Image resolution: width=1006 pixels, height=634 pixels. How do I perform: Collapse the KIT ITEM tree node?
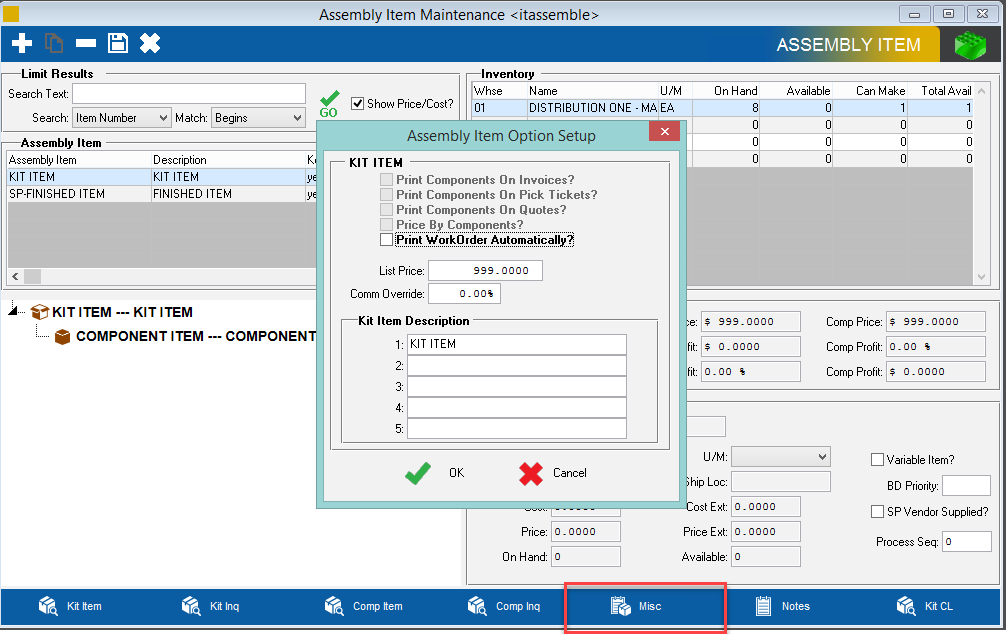(x=13, y=312)
